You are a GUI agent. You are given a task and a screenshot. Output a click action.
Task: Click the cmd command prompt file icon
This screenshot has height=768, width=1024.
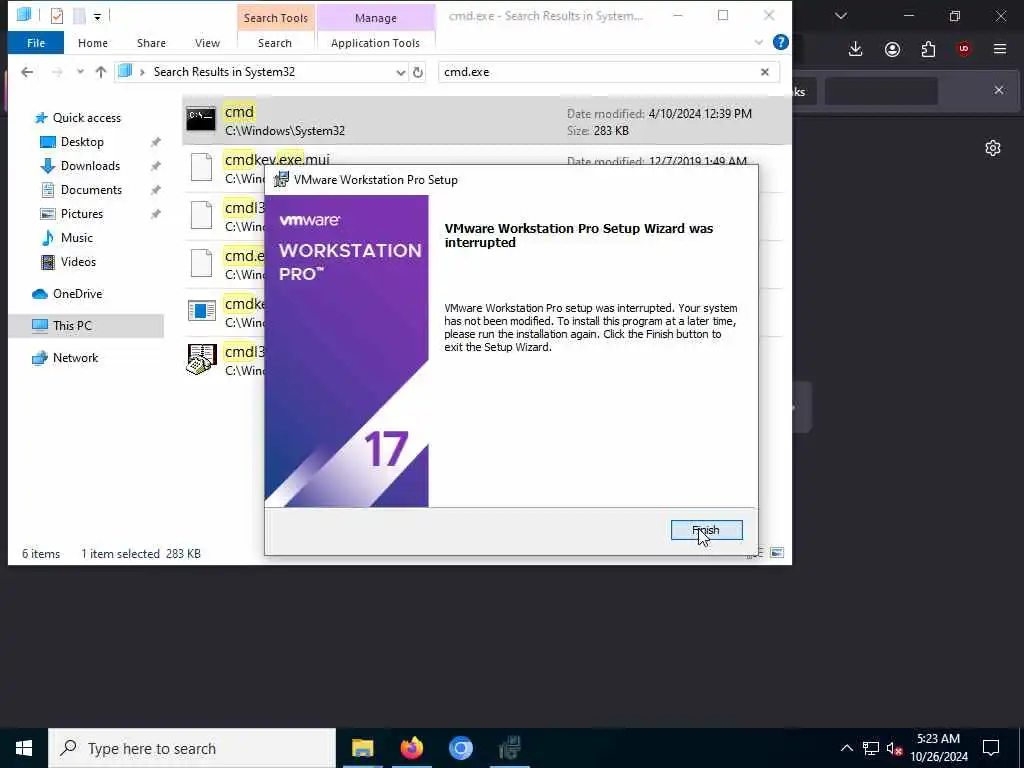[x=200, y=120]
